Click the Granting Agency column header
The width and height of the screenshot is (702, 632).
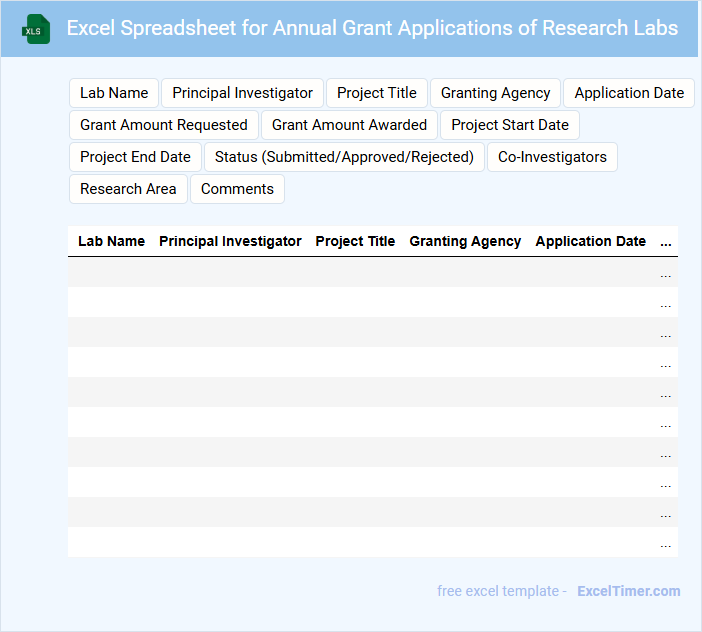tap(465, 241)
